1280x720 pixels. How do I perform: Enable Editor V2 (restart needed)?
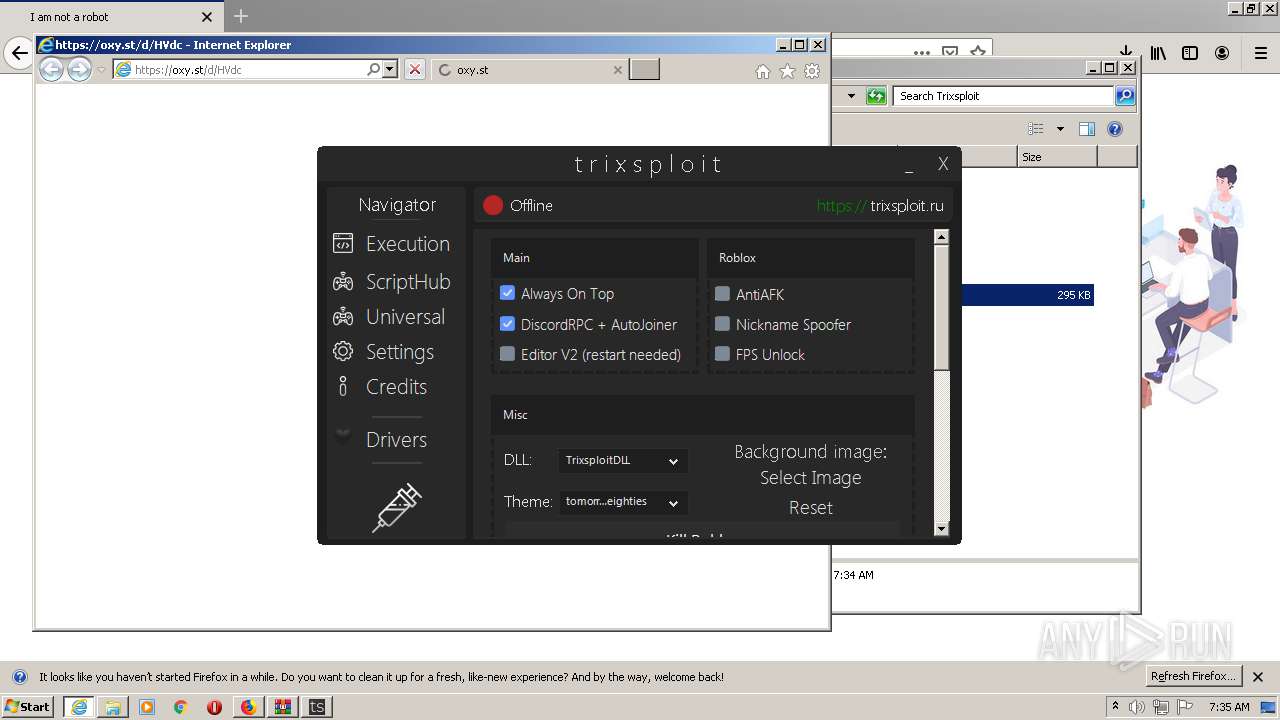click(507, 354)
